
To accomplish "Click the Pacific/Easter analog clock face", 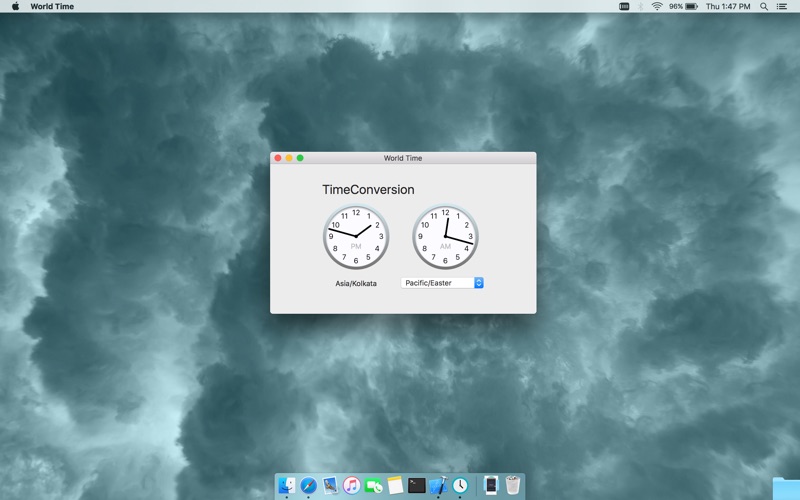I will click(x=445, y=237).
